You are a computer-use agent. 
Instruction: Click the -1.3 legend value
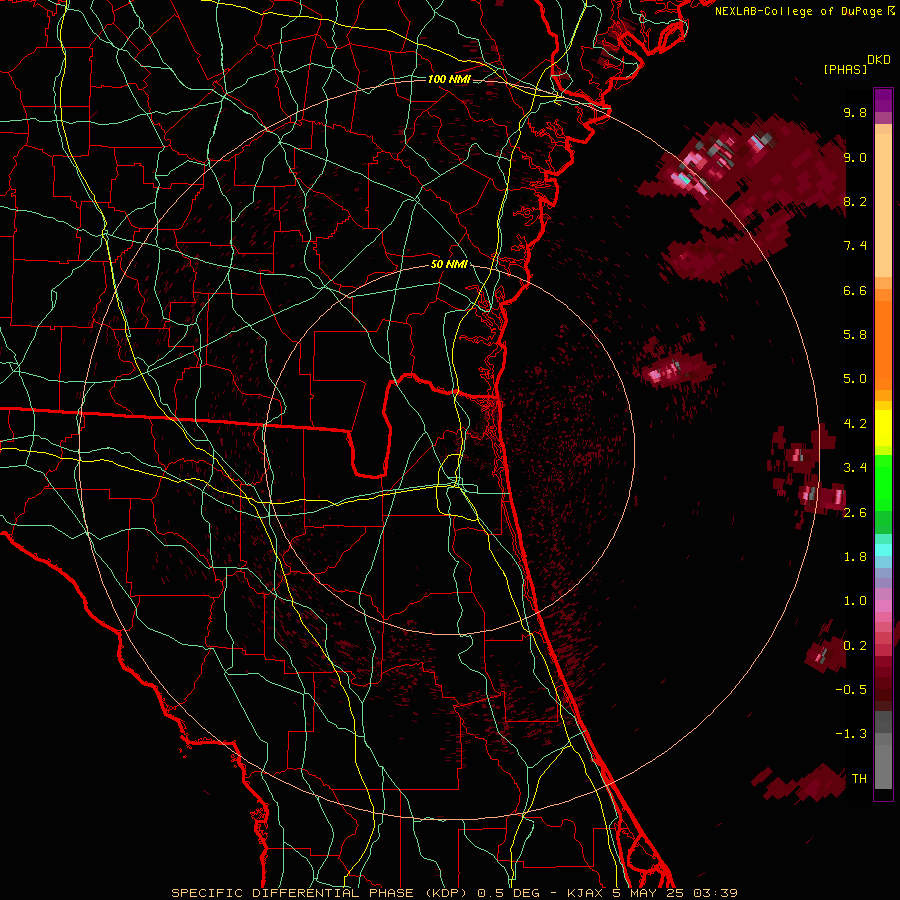pyautogui.click(x=851, y=734)
